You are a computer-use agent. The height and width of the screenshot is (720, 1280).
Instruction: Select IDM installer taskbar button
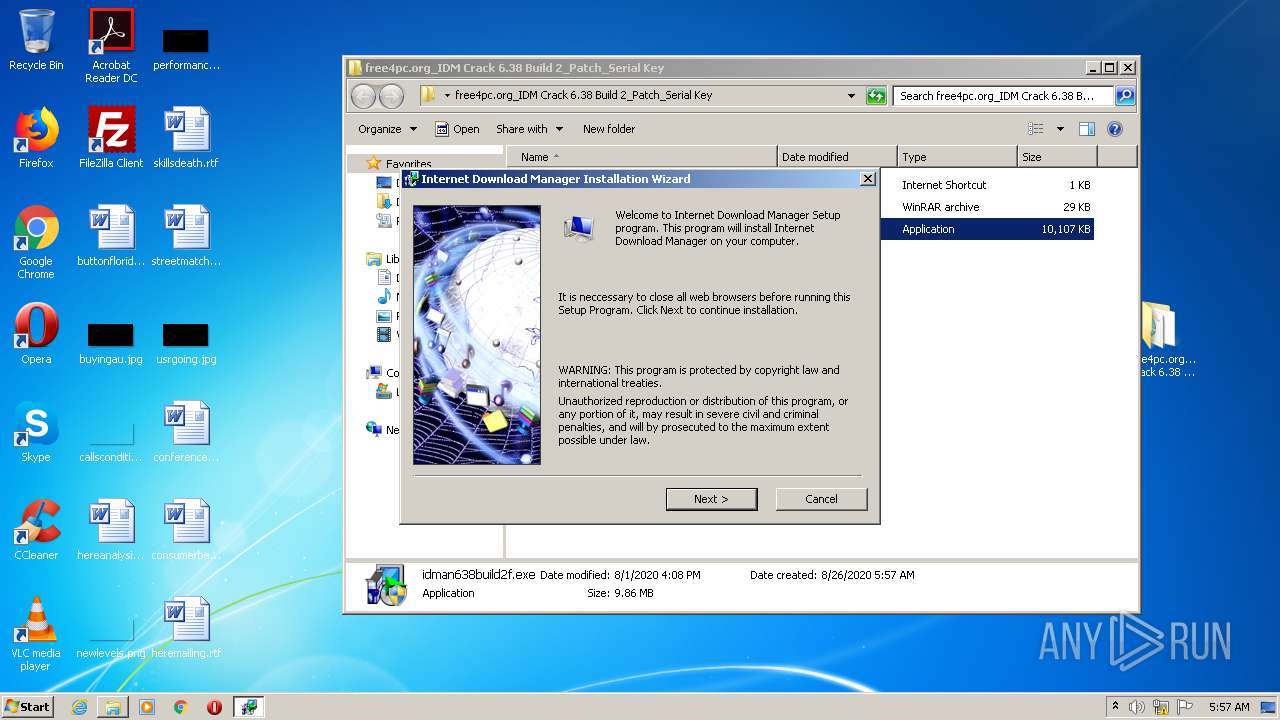[248, 707]
